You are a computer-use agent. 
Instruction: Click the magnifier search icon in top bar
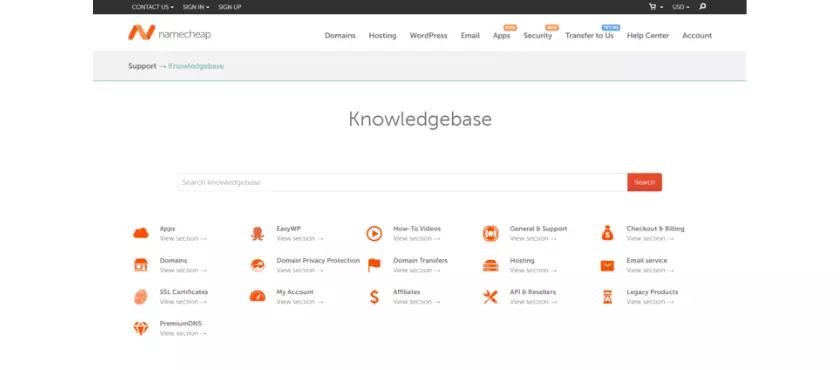tap(703, 7)
